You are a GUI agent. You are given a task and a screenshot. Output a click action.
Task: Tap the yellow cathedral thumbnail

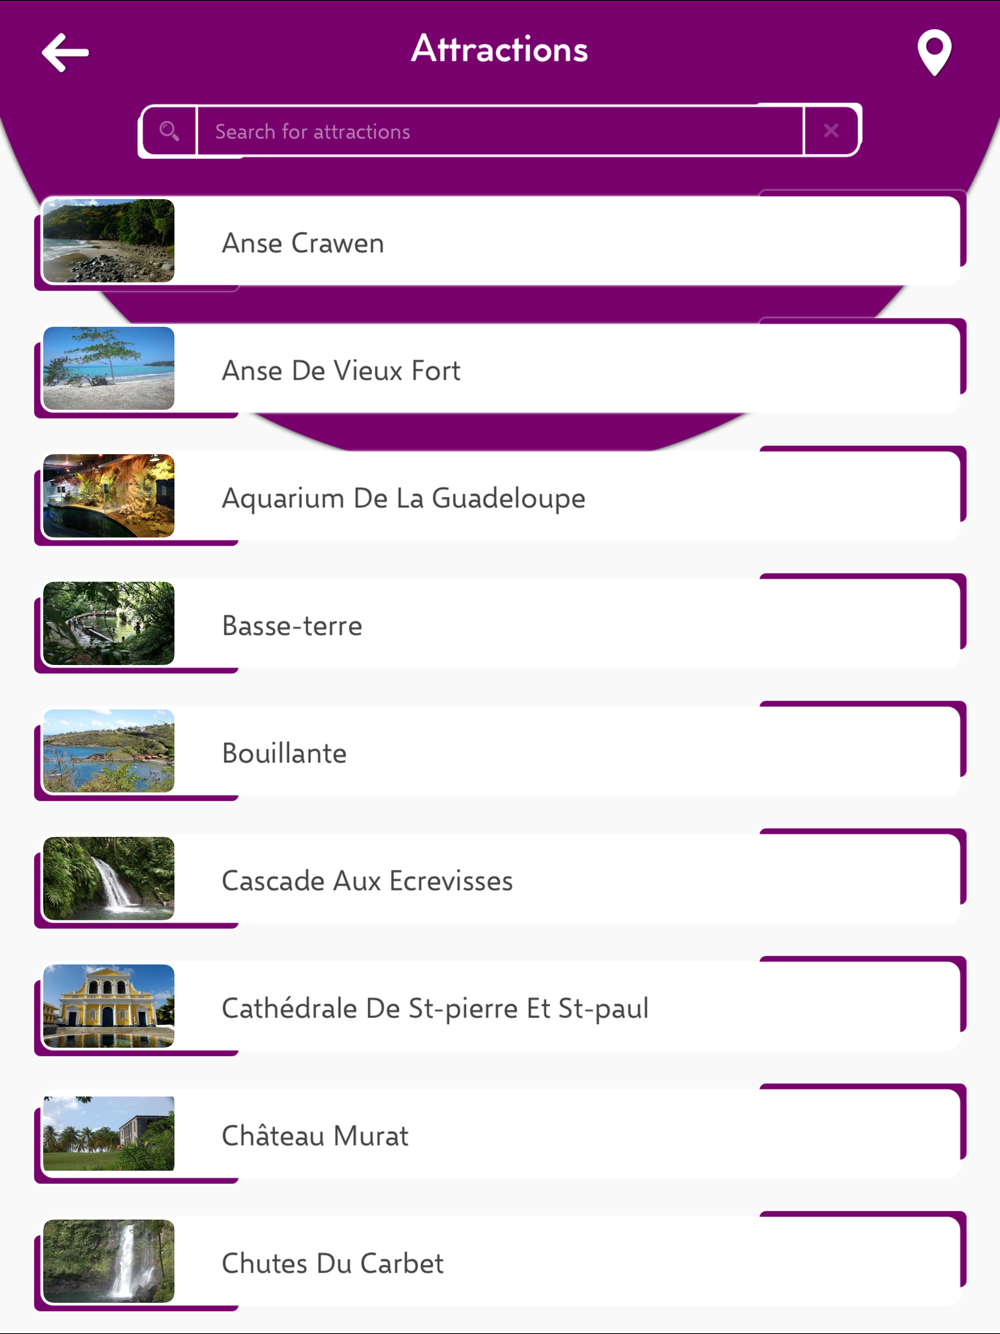109,1006
